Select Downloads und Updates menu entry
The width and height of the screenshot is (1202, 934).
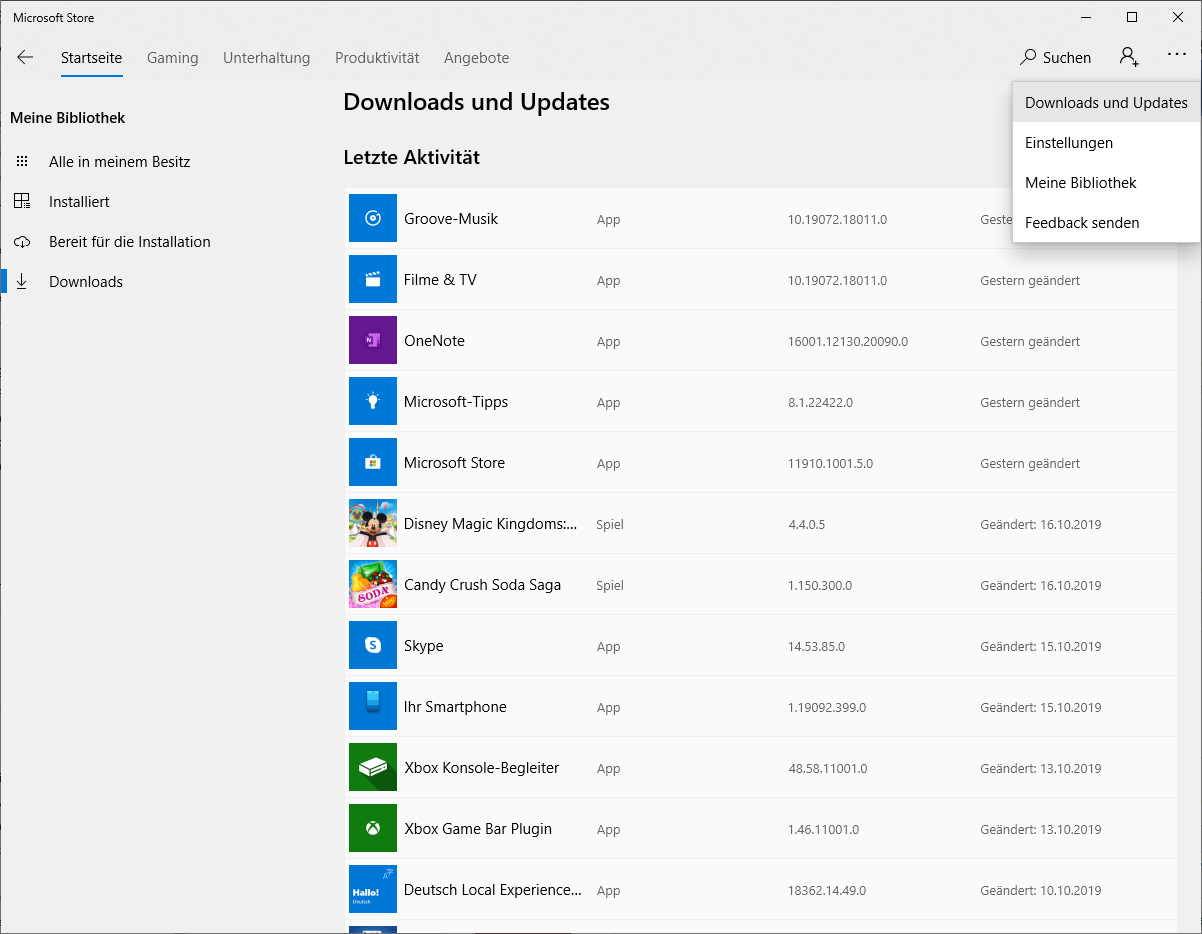click(x=1106, y=102)
